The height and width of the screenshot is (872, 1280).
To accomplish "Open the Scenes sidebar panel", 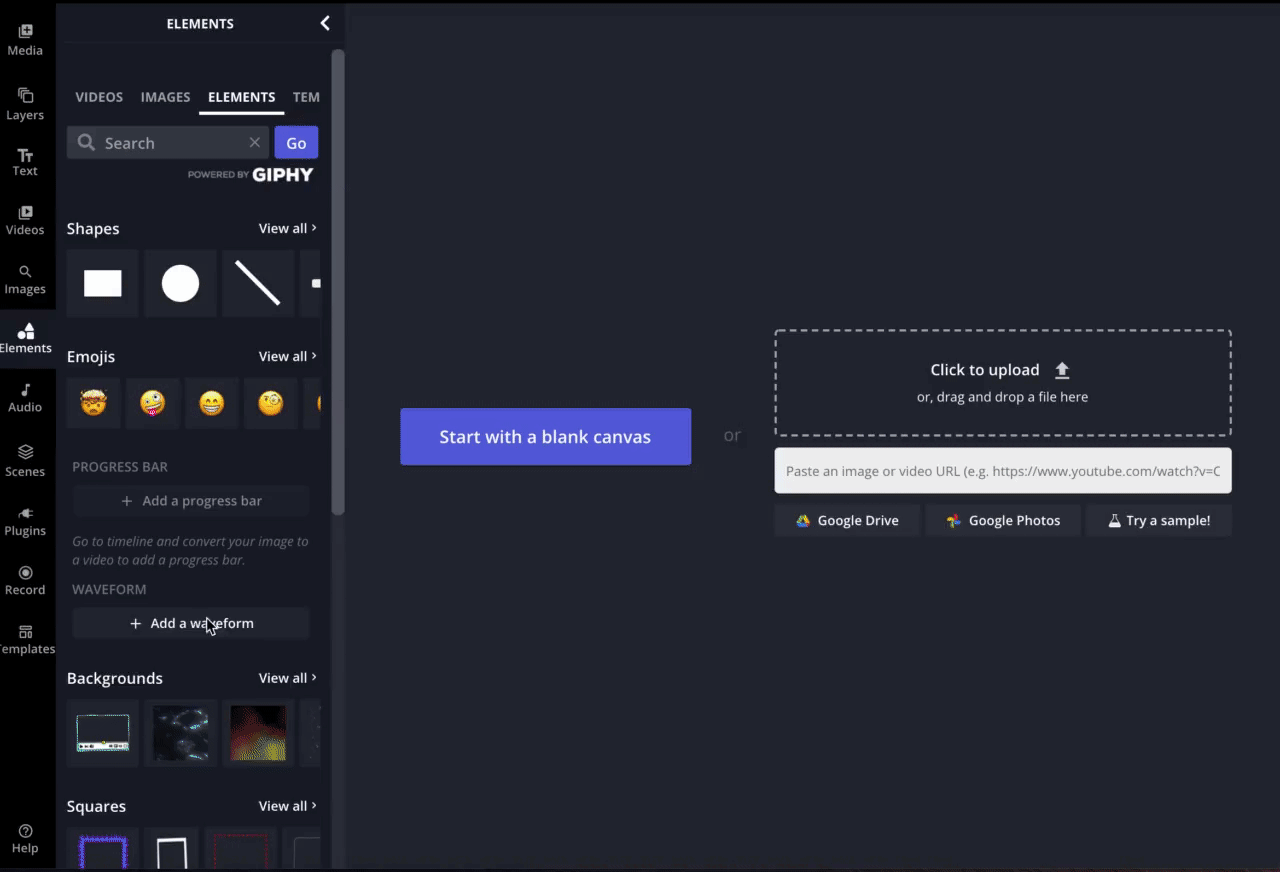I will (x=25, y=461).
